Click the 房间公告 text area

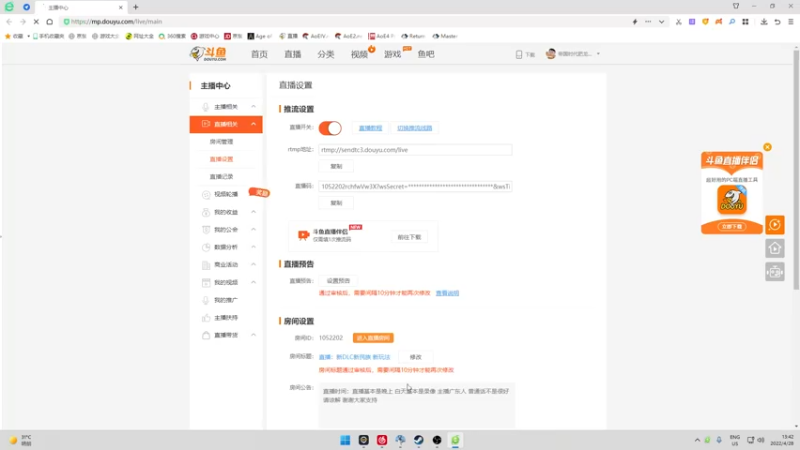[x=417, y=406]
